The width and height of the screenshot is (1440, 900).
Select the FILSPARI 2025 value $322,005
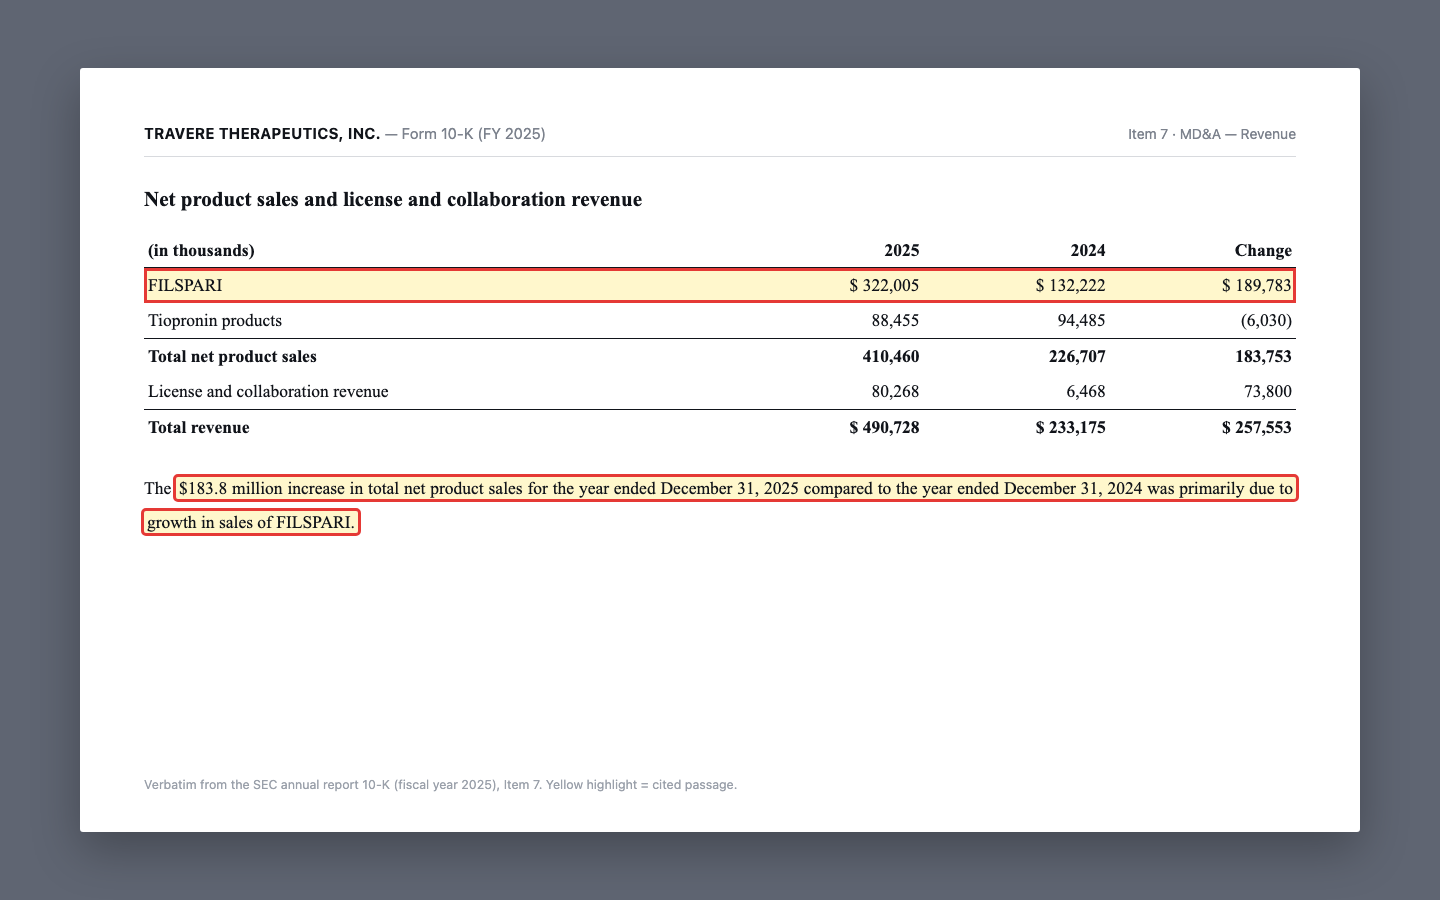click(884, 285)
